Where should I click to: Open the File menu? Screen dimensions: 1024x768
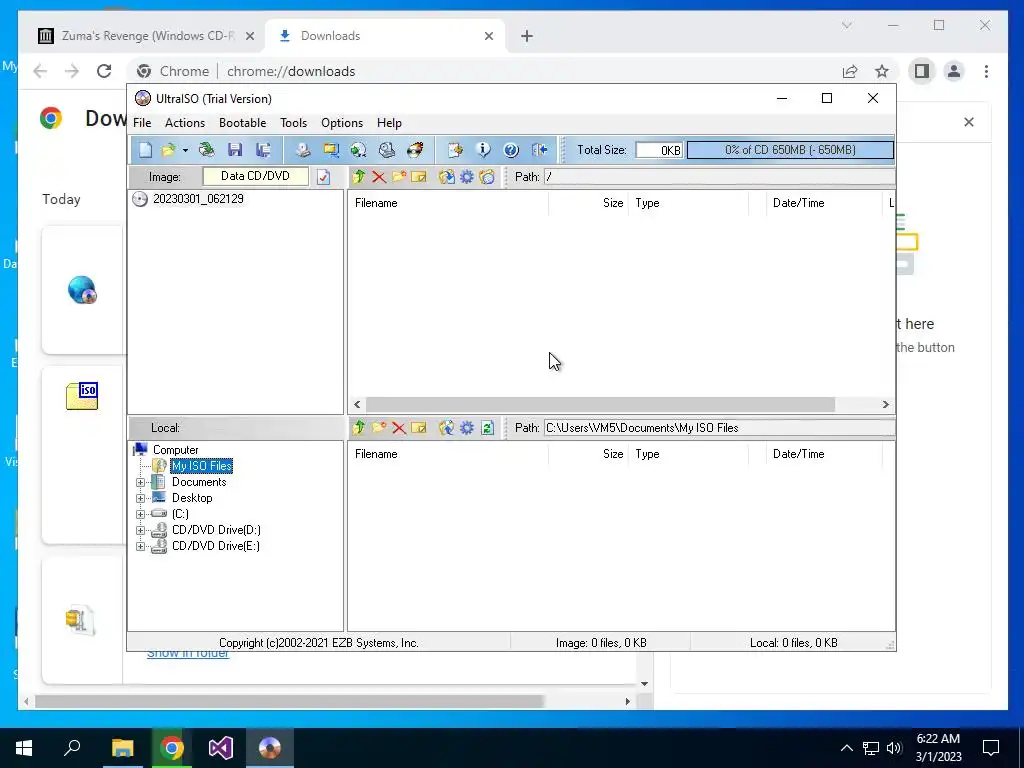pyautogui.click(x=142, y=123)
